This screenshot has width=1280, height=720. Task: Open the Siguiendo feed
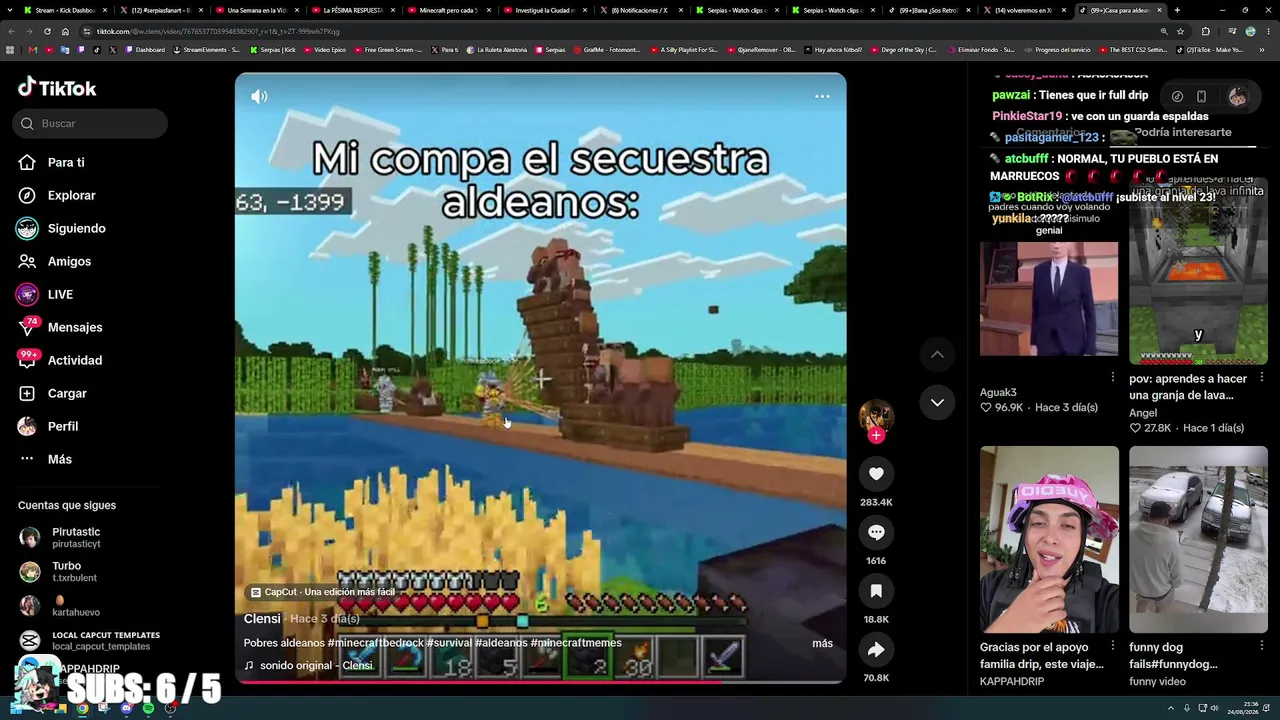click(x=76, y=228)
